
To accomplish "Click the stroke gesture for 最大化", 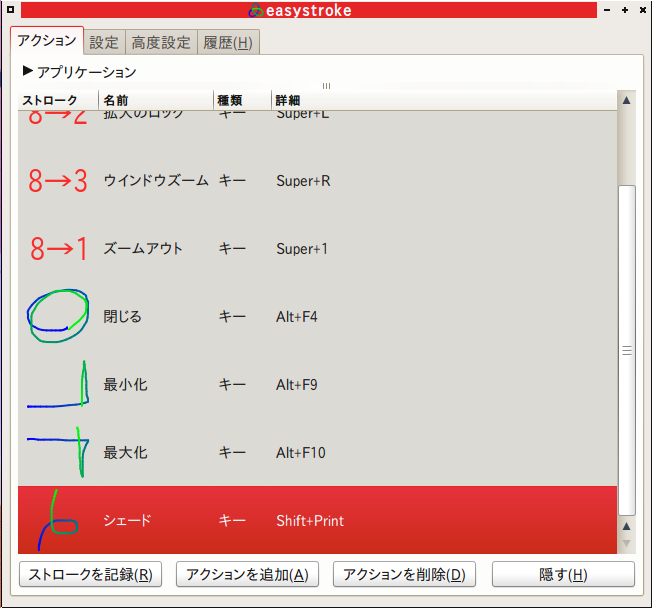I will point(58,452).
